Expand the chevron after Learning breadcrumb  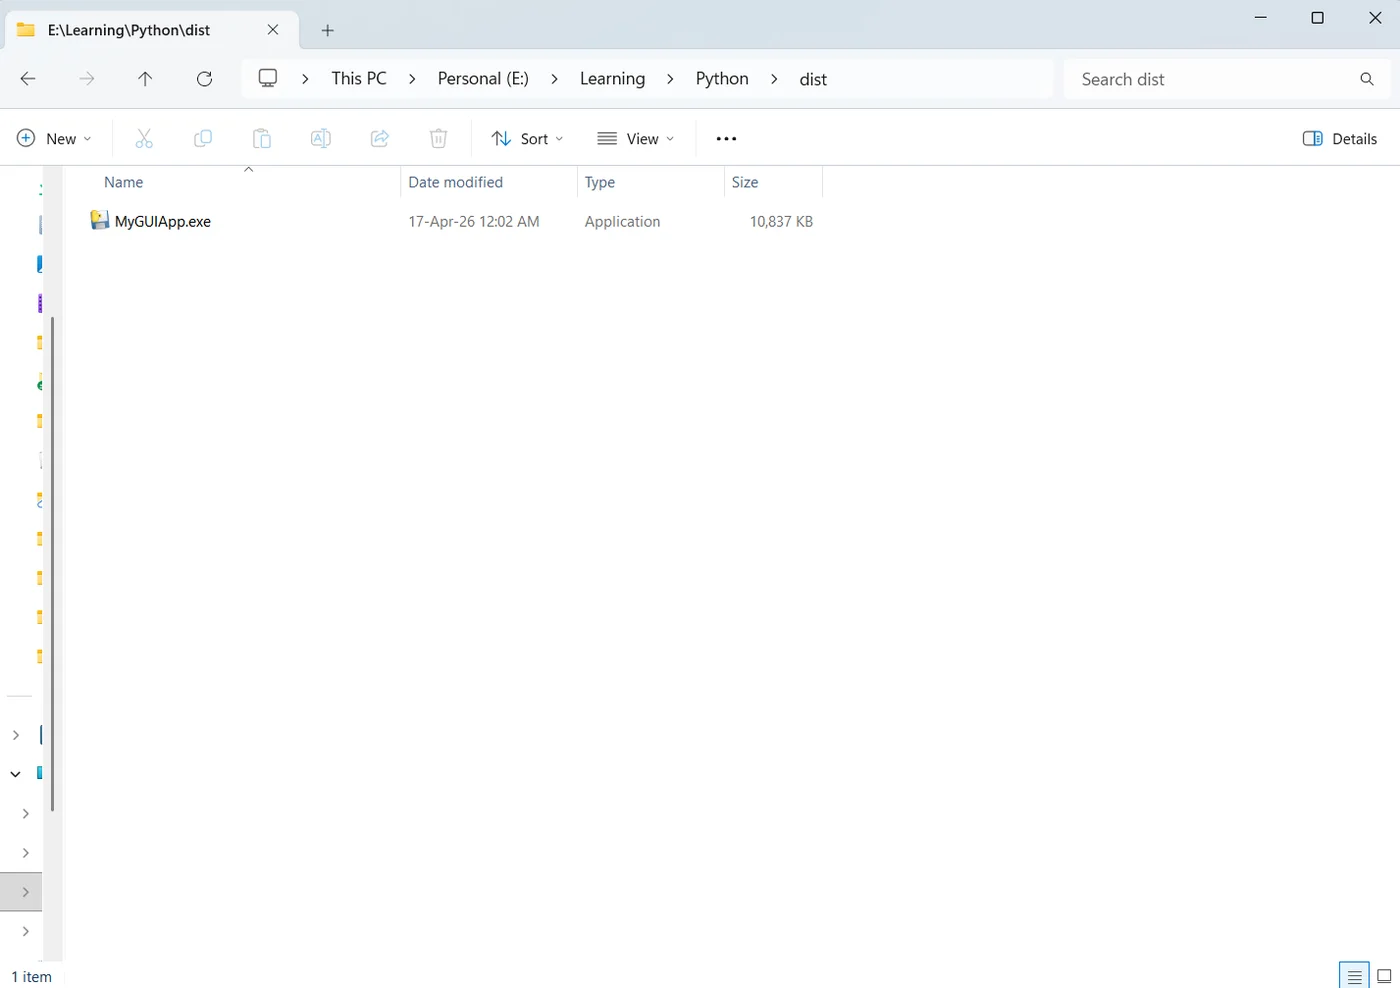click(x=670, y=79)
